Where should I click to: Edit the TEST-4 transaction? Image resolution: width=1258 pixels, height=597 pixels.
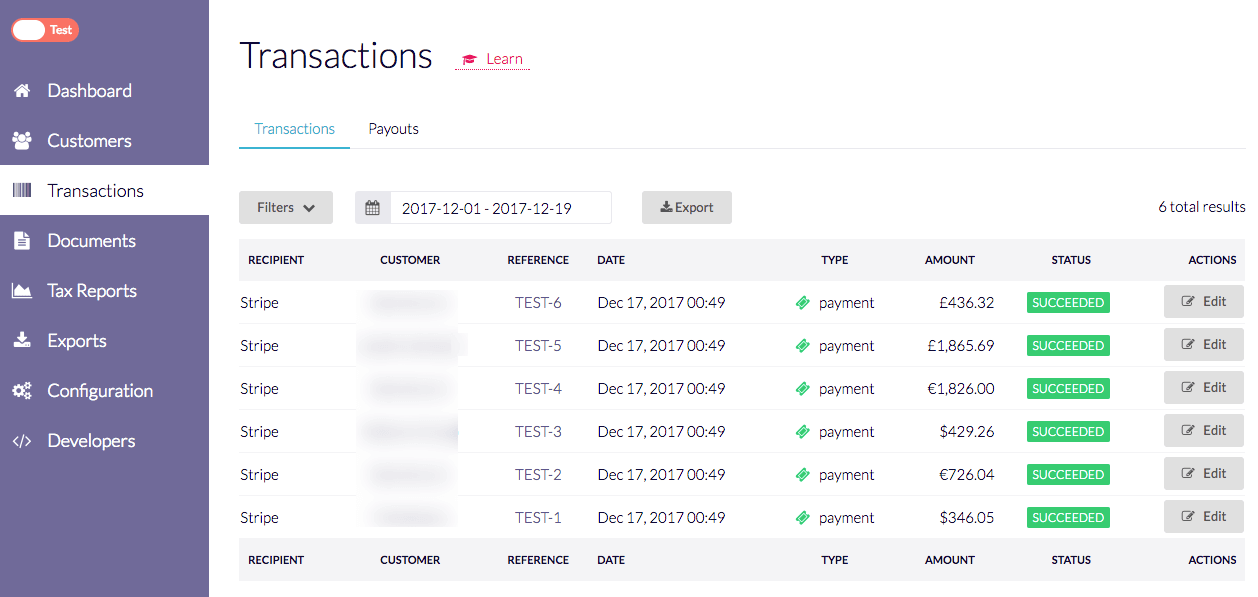point(1203,388)
